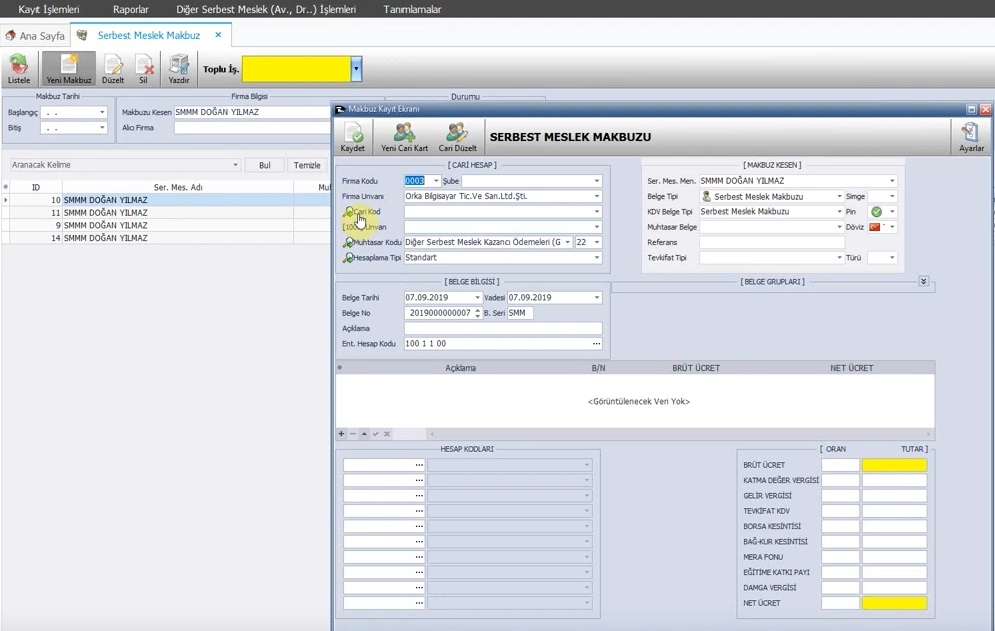The width and height of the screenshot is (995, 631).
Task: Open the Toplu İş. yellow dropdown
Action: tap(356, 69)
